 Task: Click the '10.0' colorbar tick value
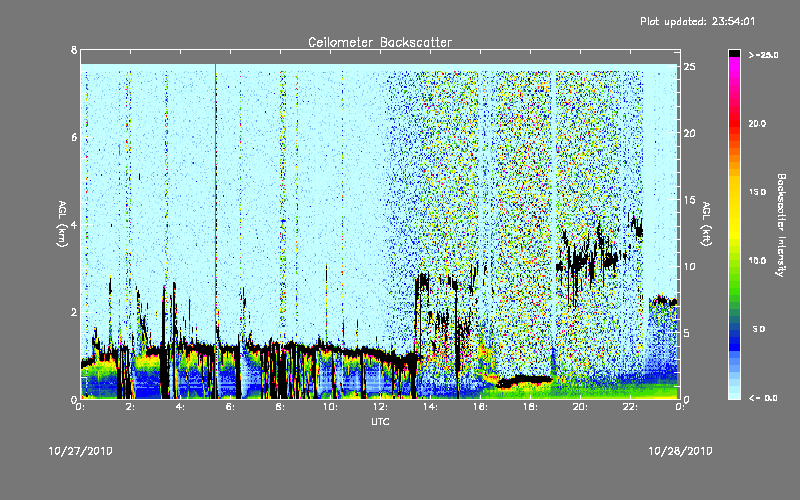coord(757,260)
